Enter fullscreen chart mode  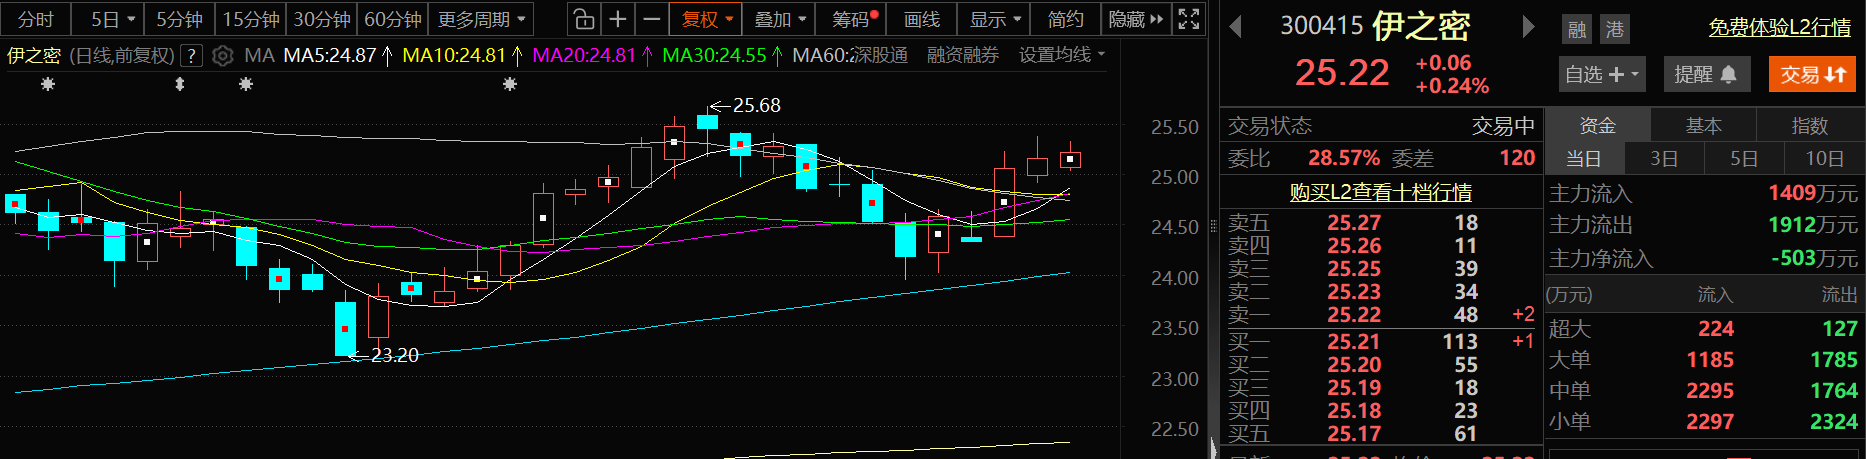click(x=1189, y=19)
